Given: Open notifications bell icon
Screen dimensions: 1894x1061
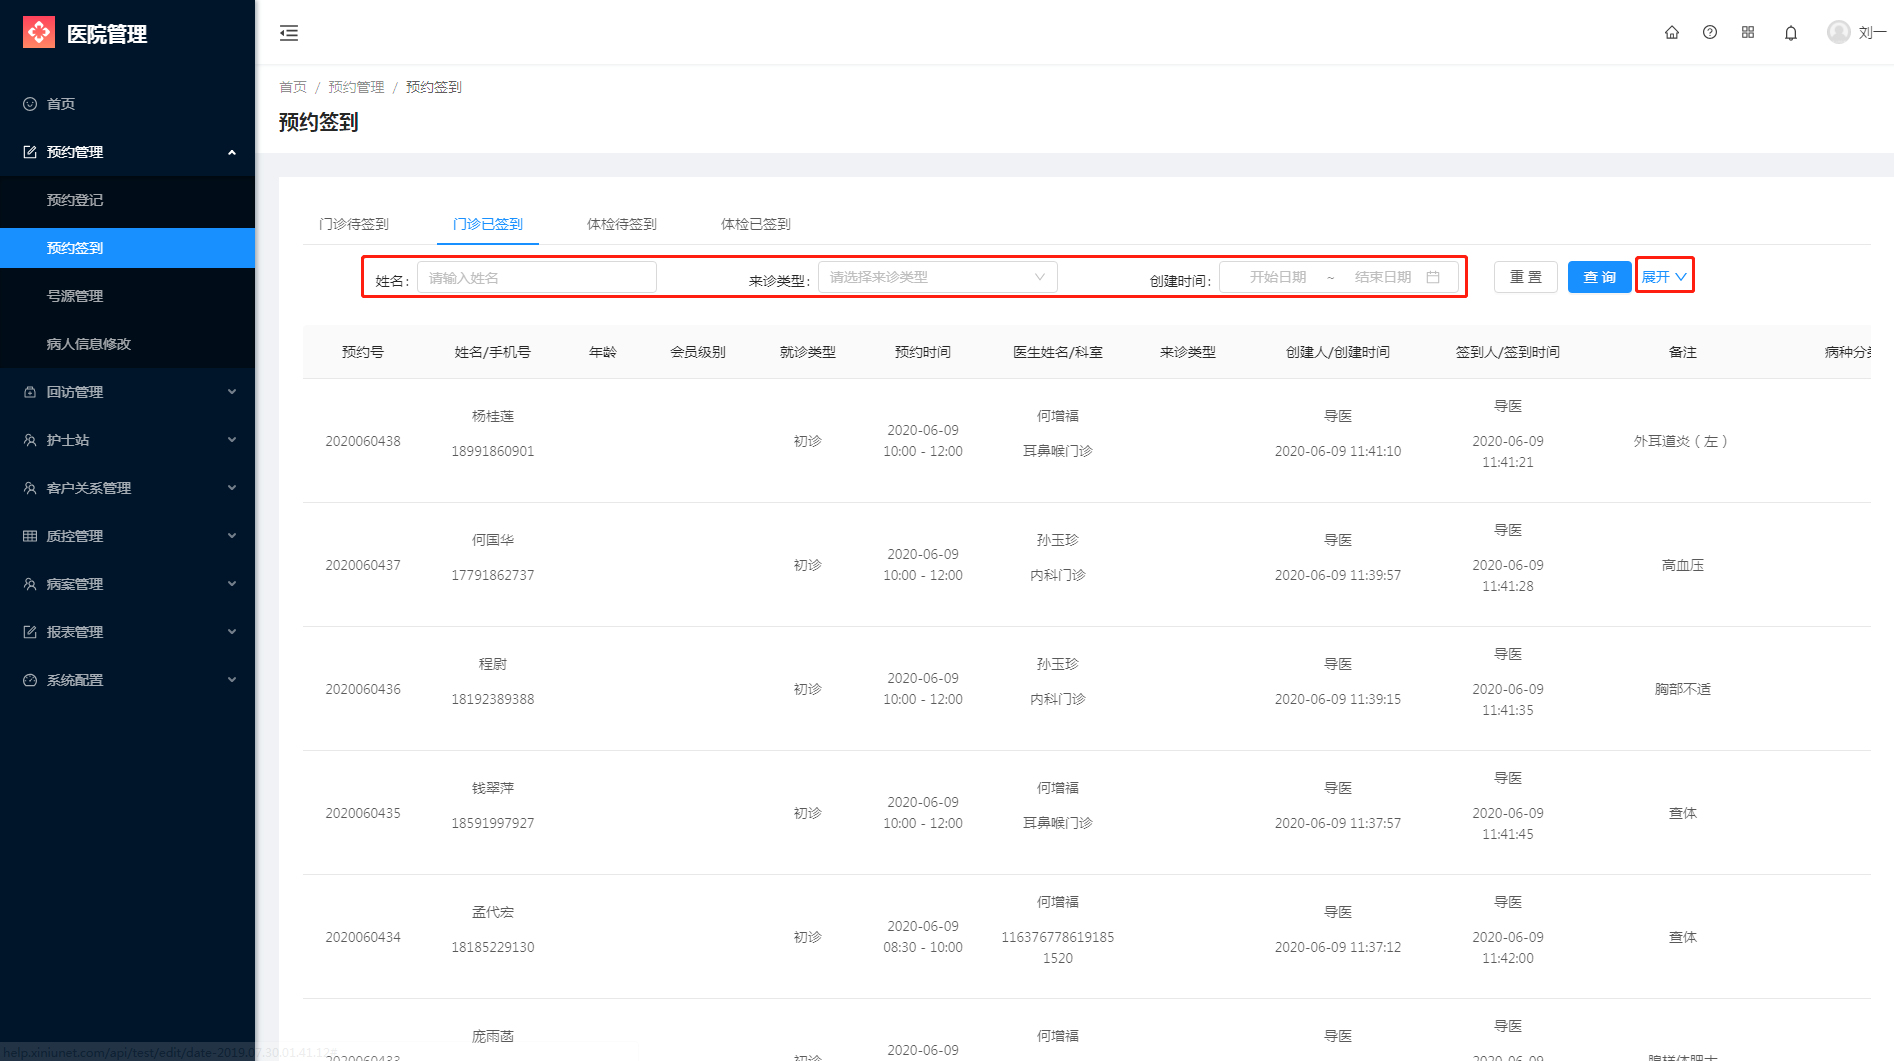Looking at the screenshot, I should (1791, 33).
